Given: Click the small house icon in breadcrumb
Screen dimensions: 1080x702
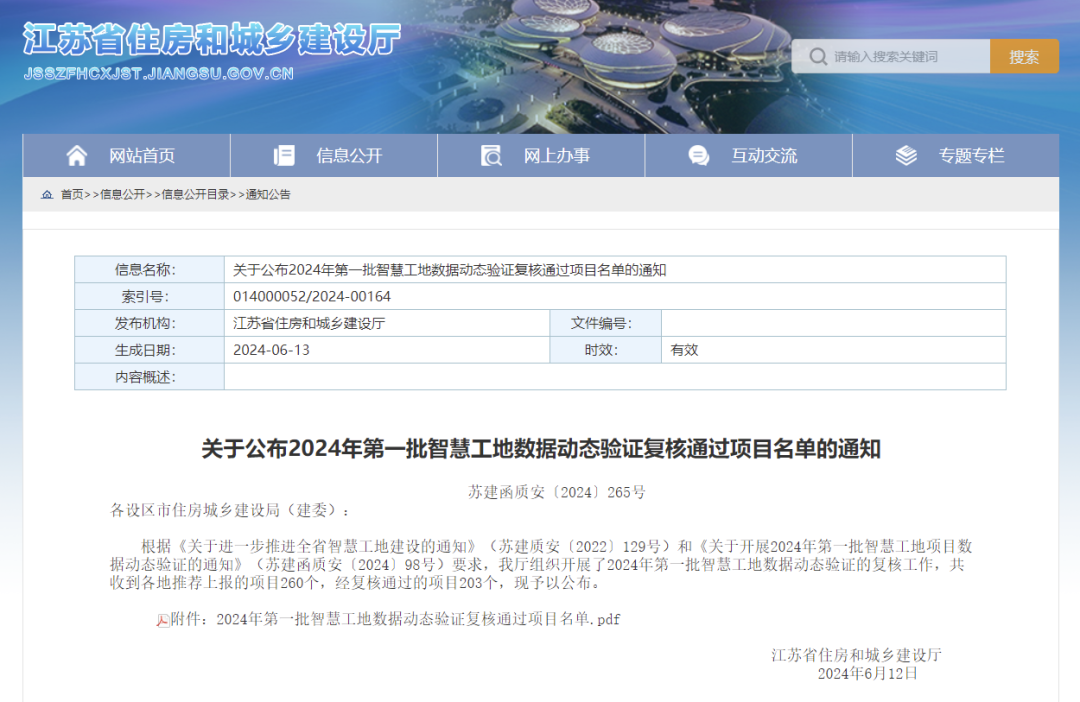Looking at the screenshot, I should 47,195.
